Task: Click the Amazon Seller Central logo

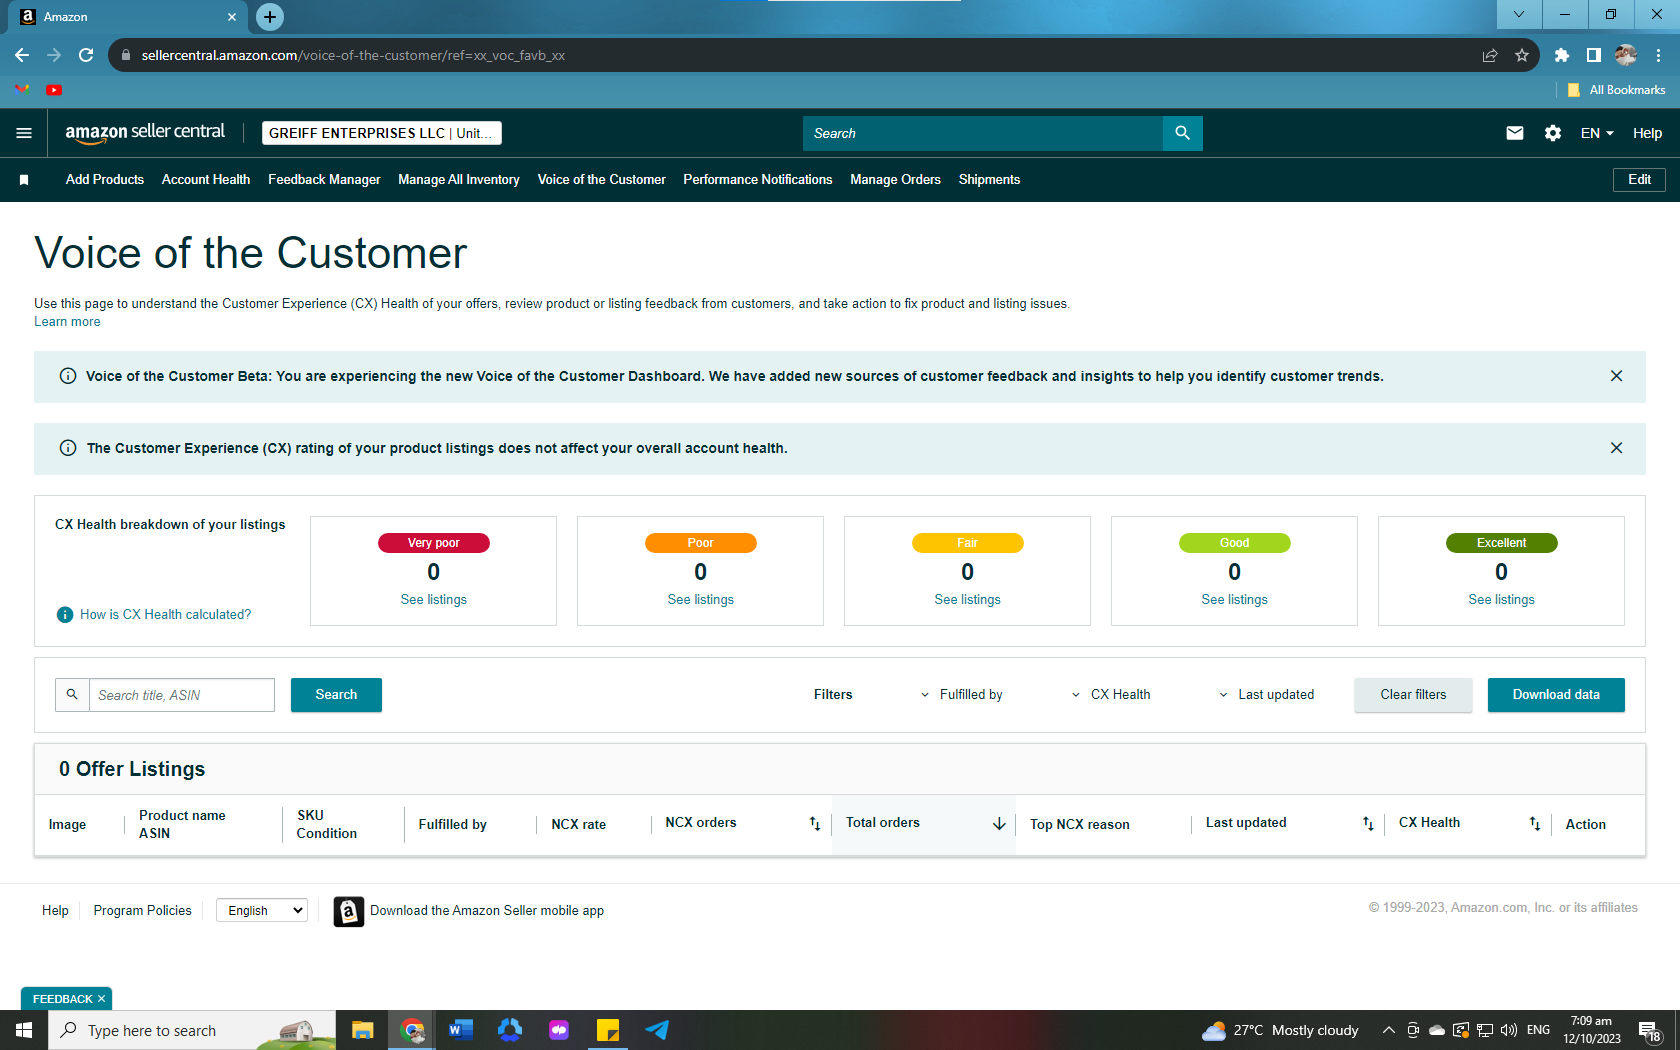Action: 145,132
